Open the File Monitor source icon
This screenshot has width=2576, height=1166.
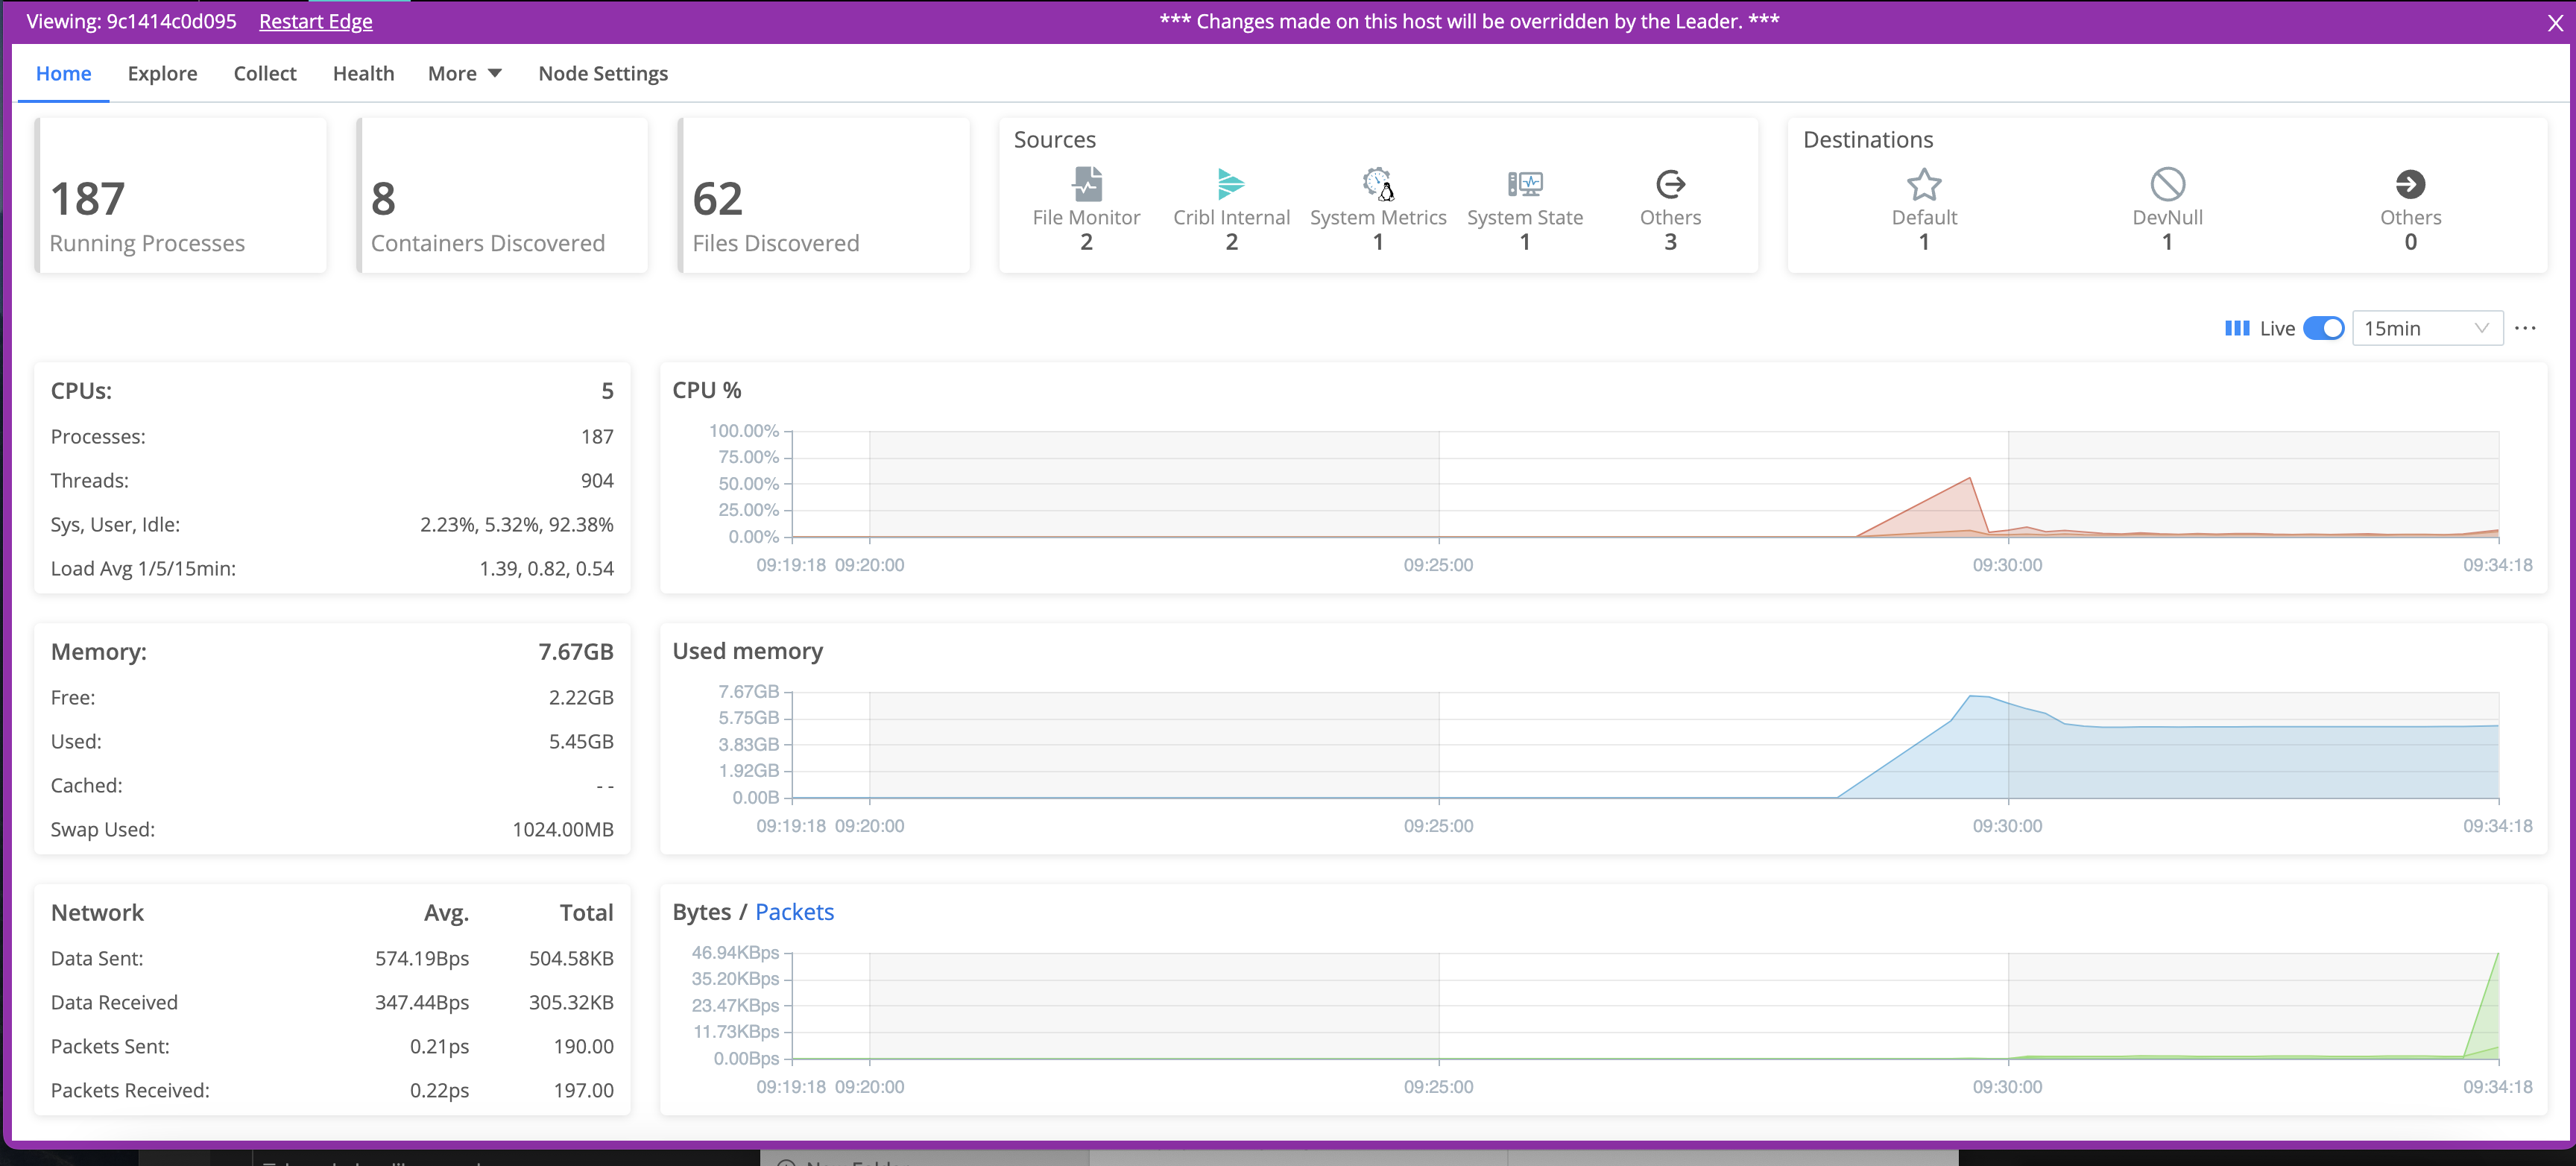pos(1086,184)
